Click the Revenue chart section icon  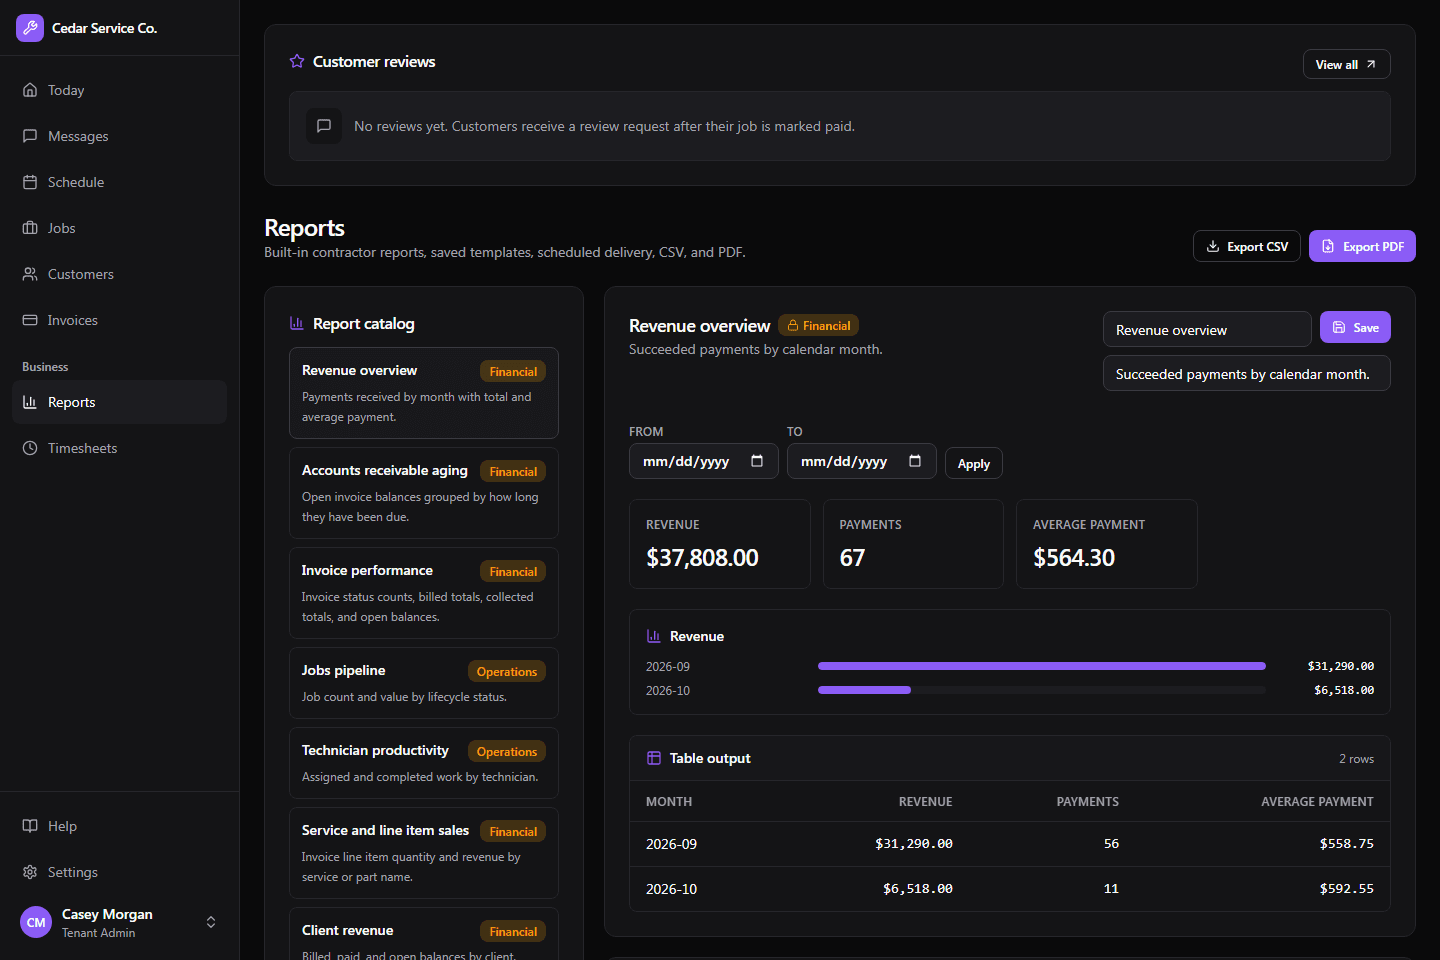coord(654,636)
